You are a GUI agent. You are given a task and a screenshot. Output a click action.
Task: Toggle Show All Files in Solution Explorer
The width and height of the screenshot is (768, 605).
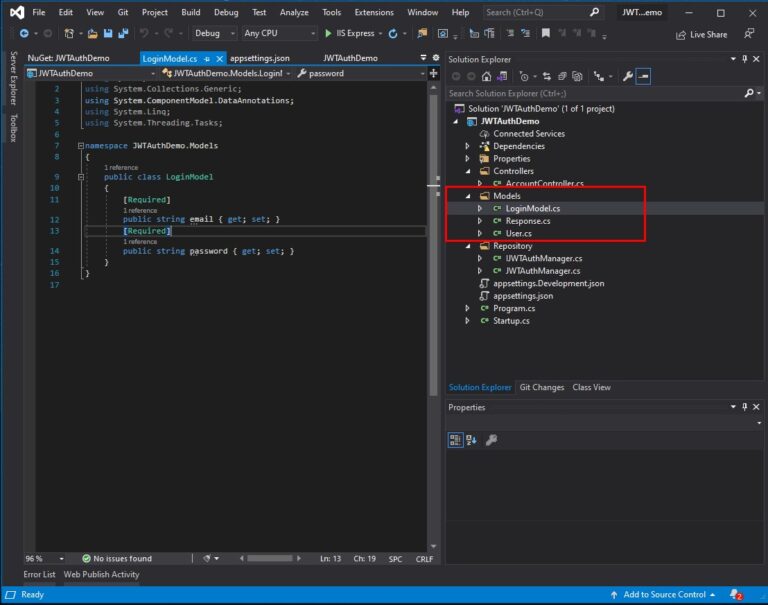[x=577, y=76]
